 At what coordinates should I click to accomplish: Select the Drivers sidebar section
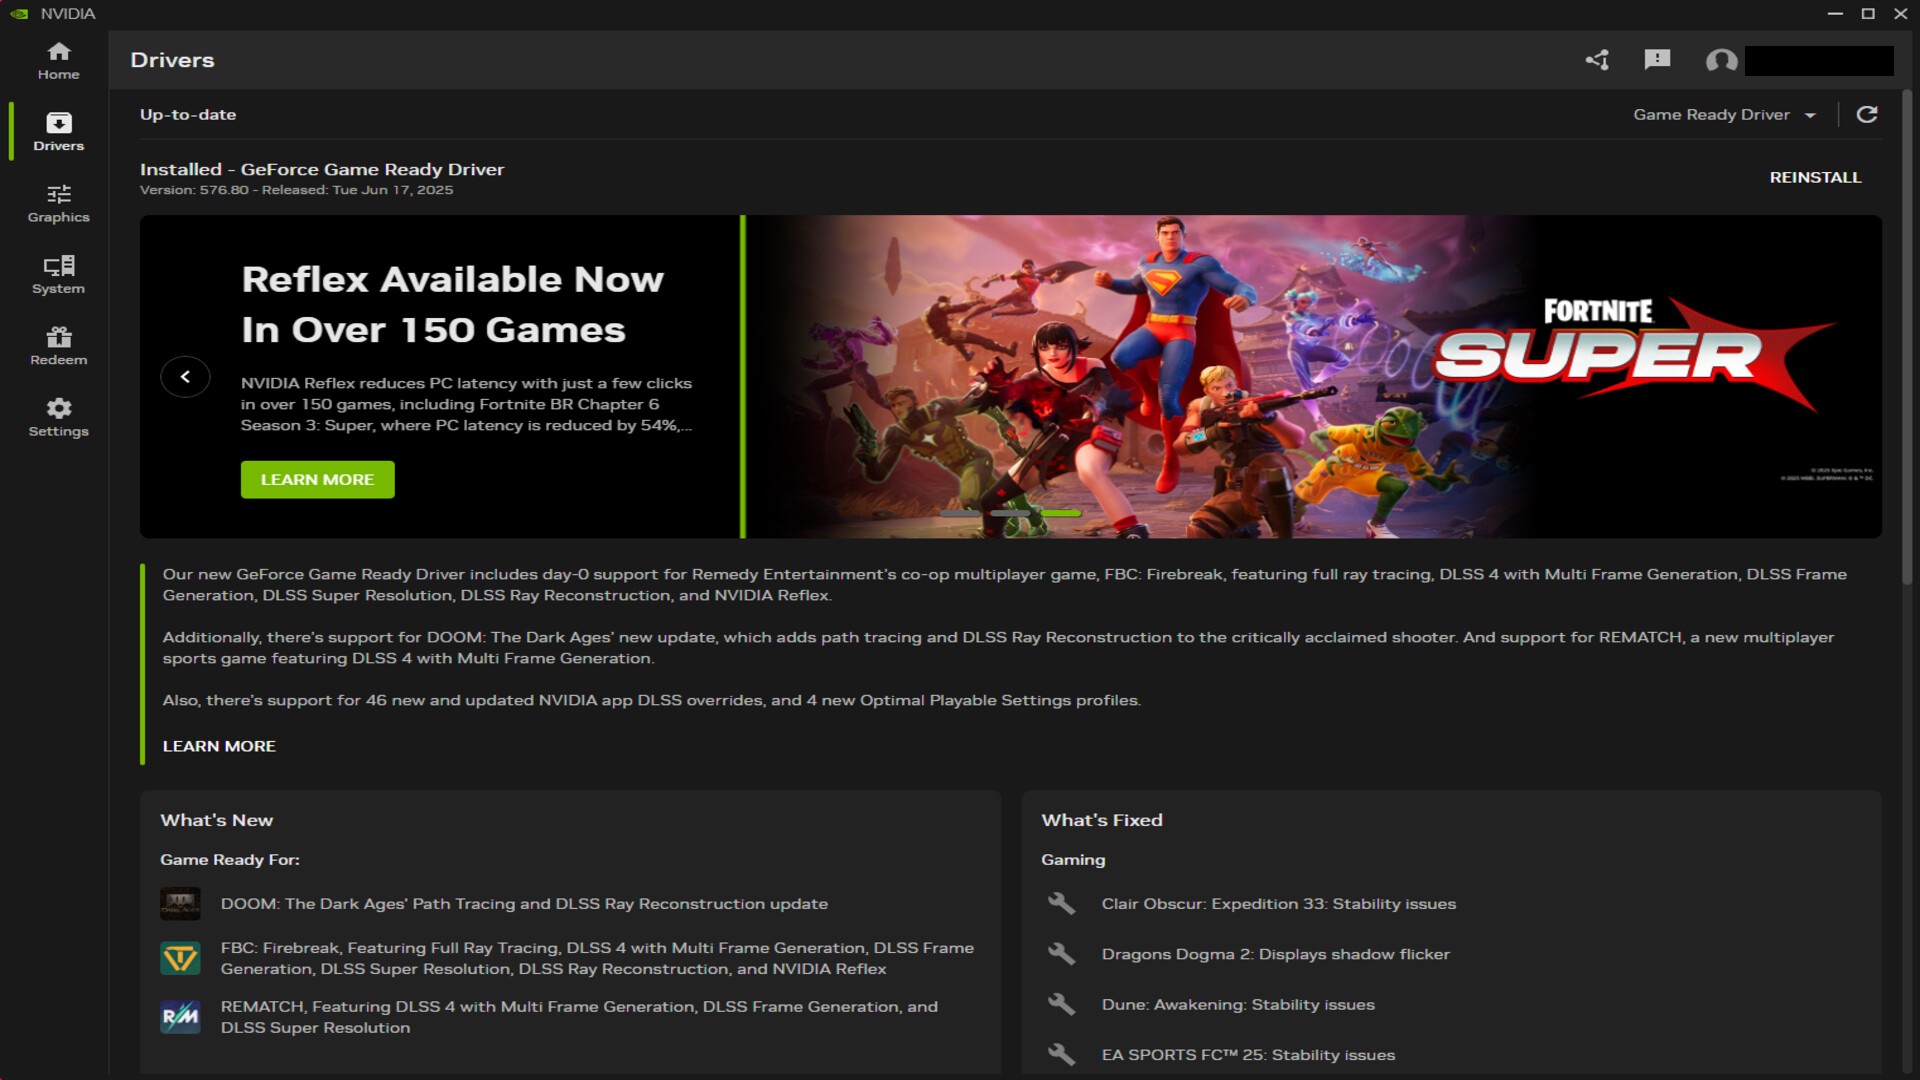[x=58, y=132]
